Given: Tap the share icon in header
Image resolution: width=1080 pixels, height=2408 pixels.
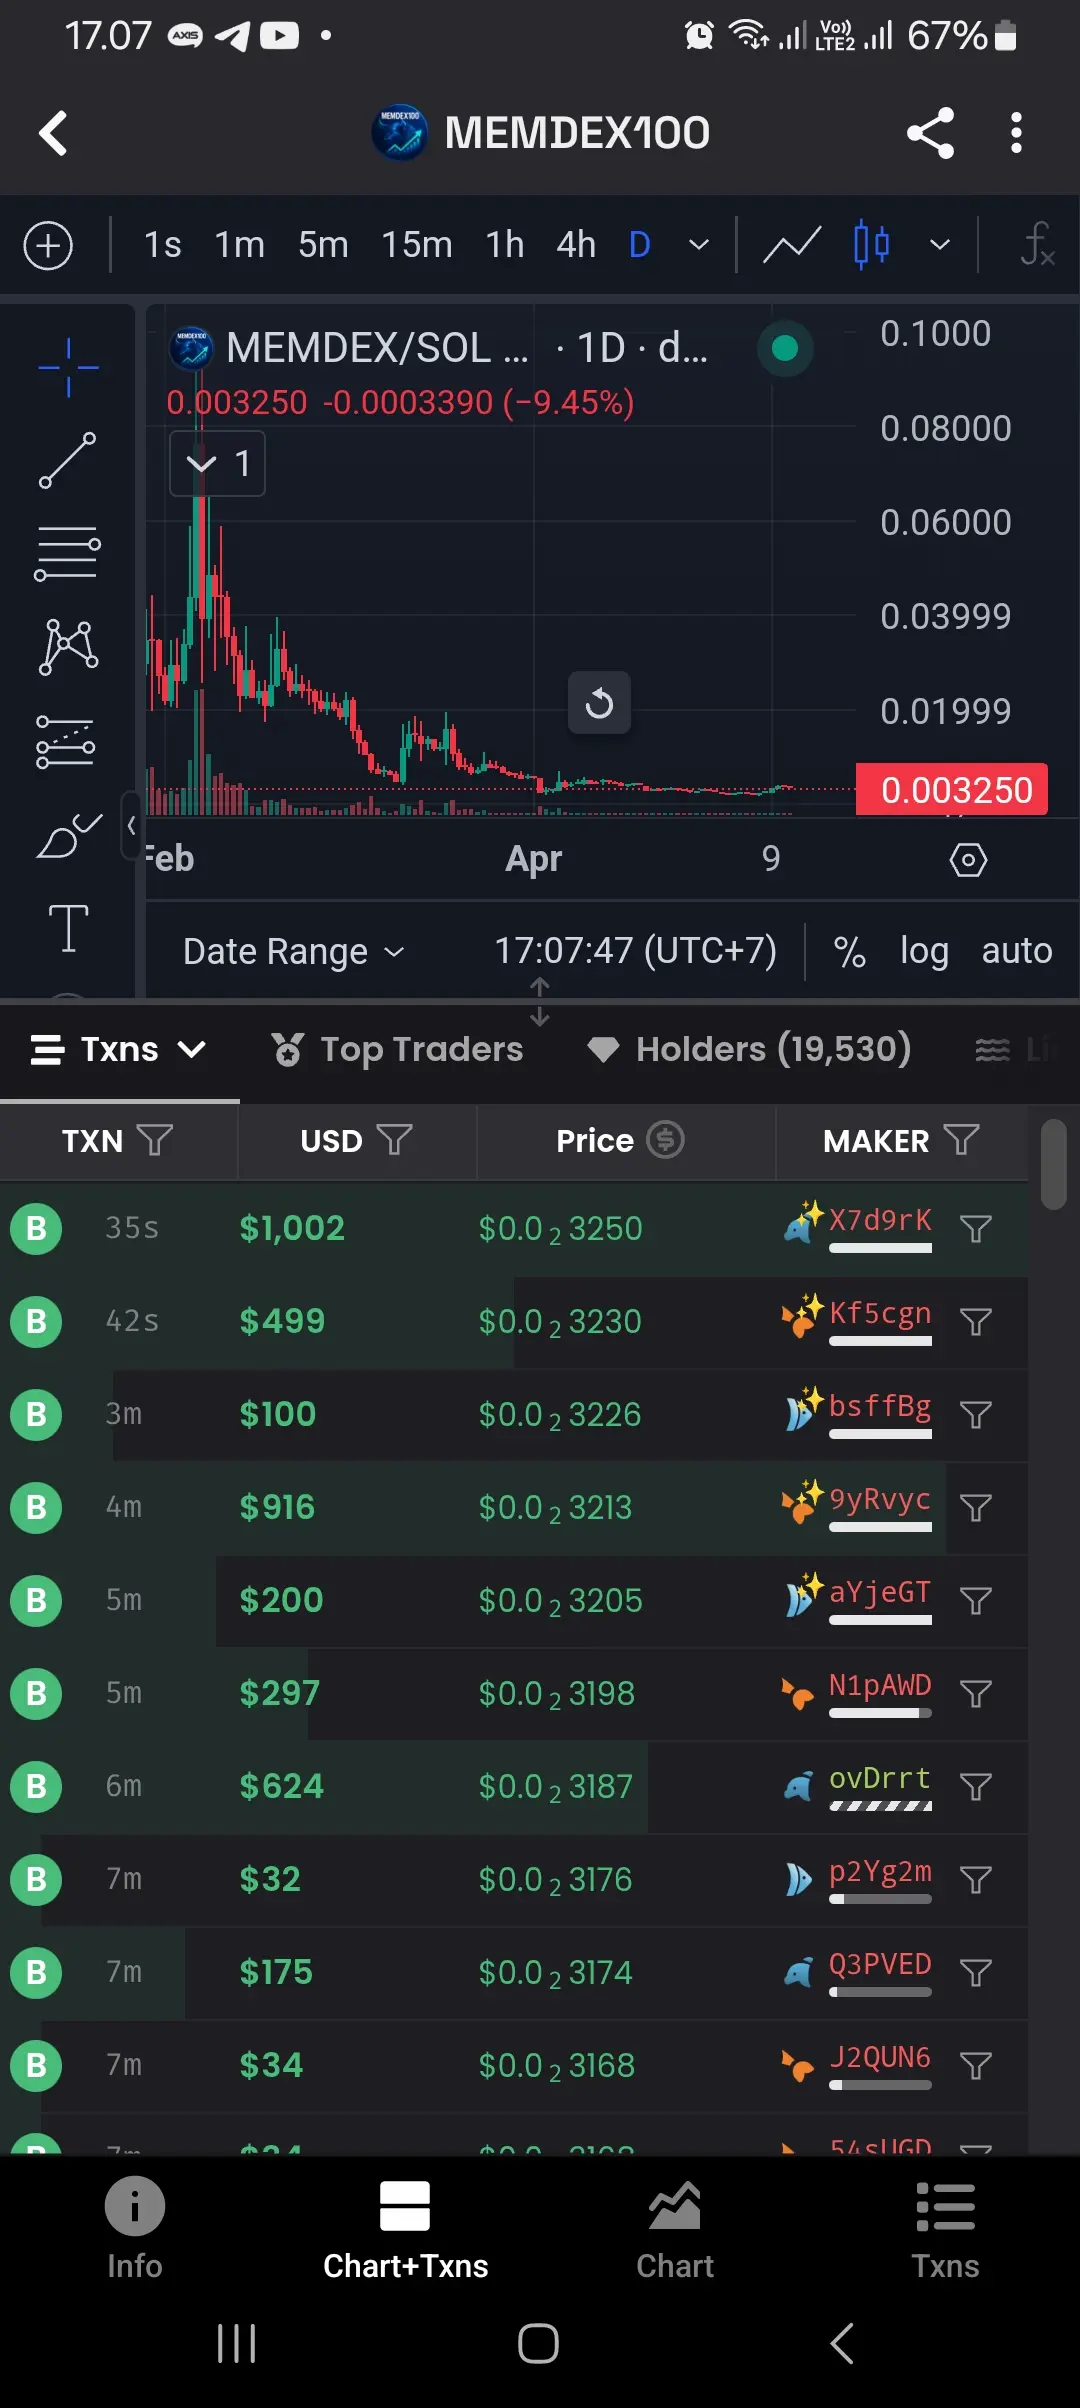Looking at the screenshot, I should click(x=930, y=133).
